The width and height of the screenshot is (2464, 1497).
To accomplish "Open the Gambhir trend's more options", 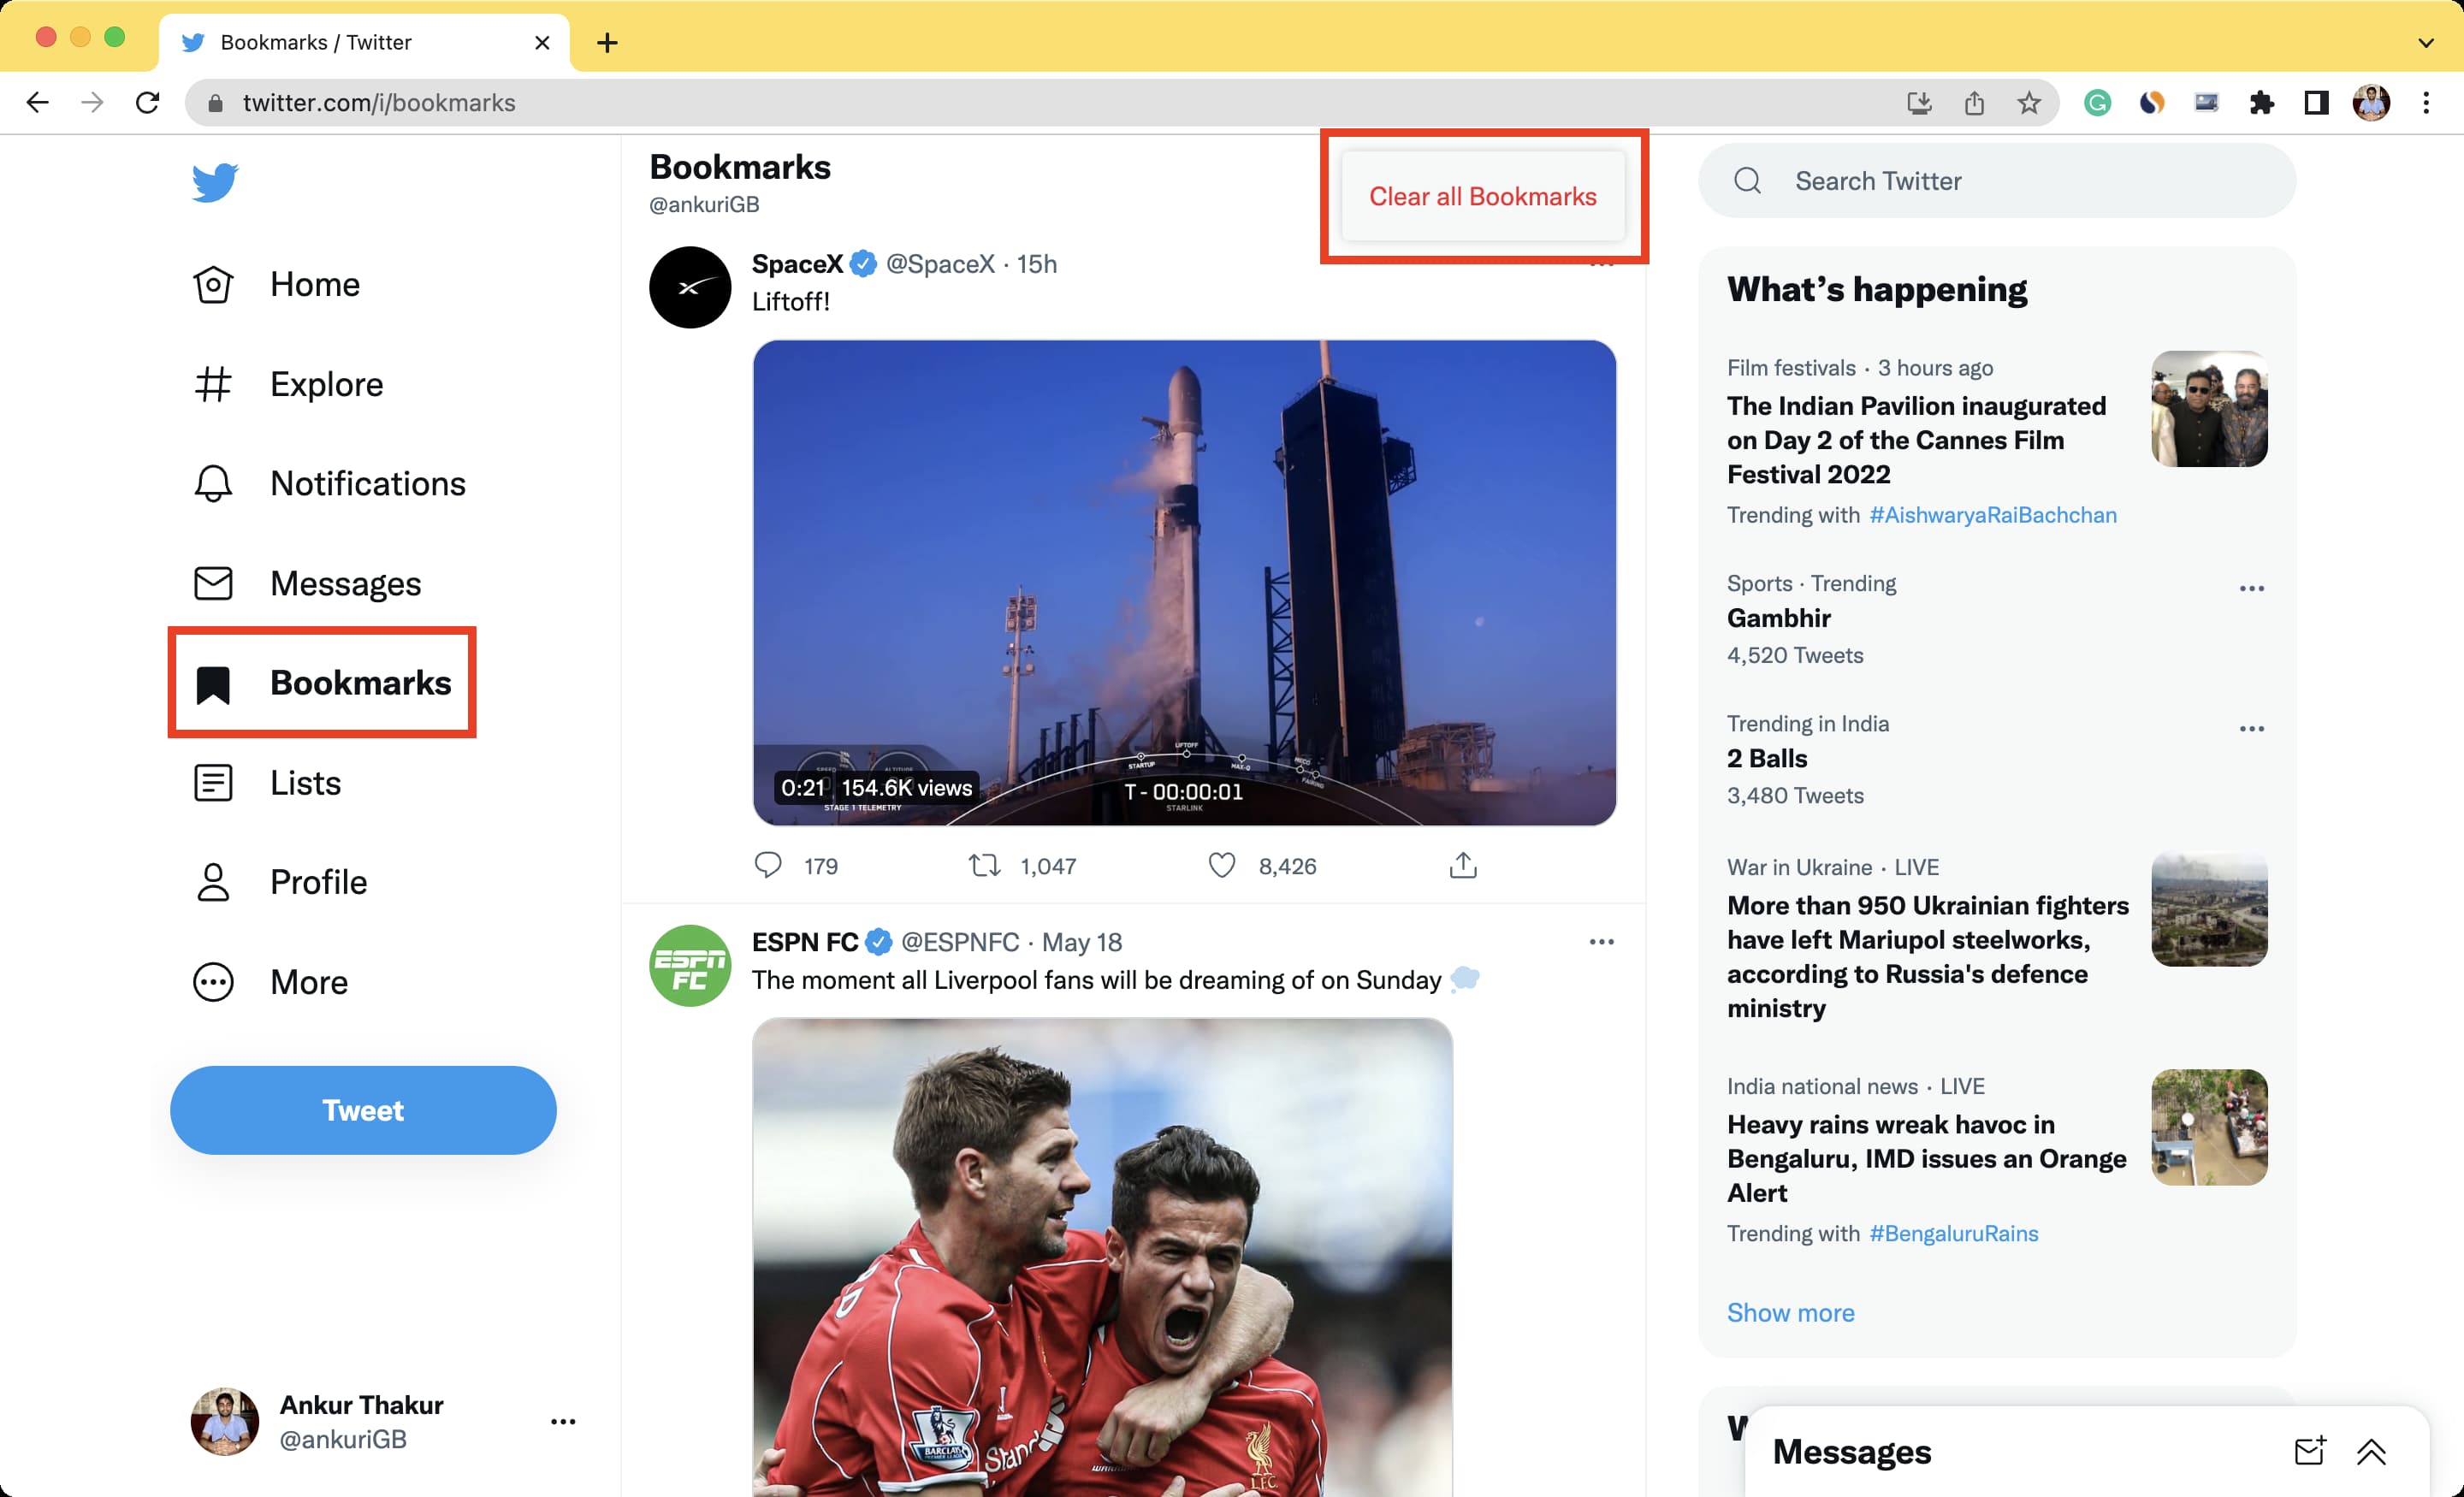I will click(x=2251, y=588).
